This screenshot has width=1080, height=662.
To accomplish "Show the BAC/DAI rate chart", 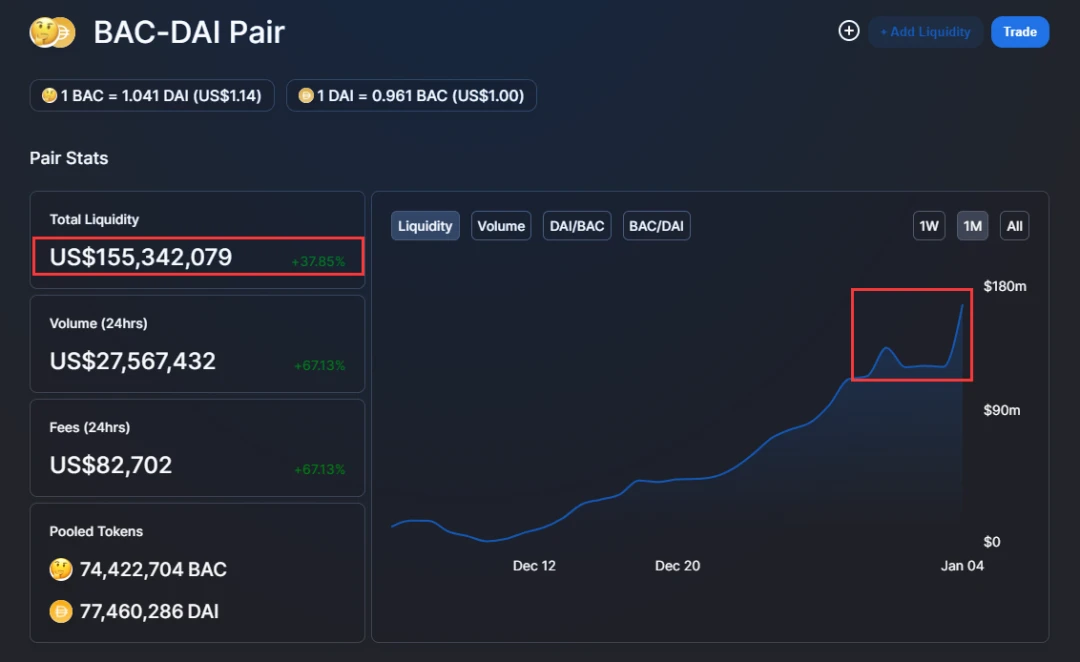I will tap(656, 226).
